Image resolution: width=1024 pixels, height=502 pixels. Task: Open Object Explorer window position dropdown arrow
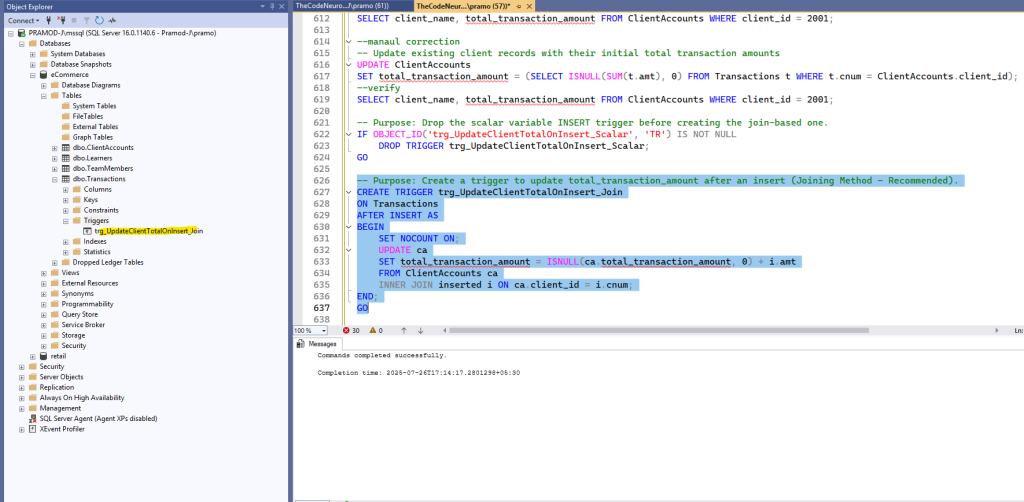(x=263, y=5)
